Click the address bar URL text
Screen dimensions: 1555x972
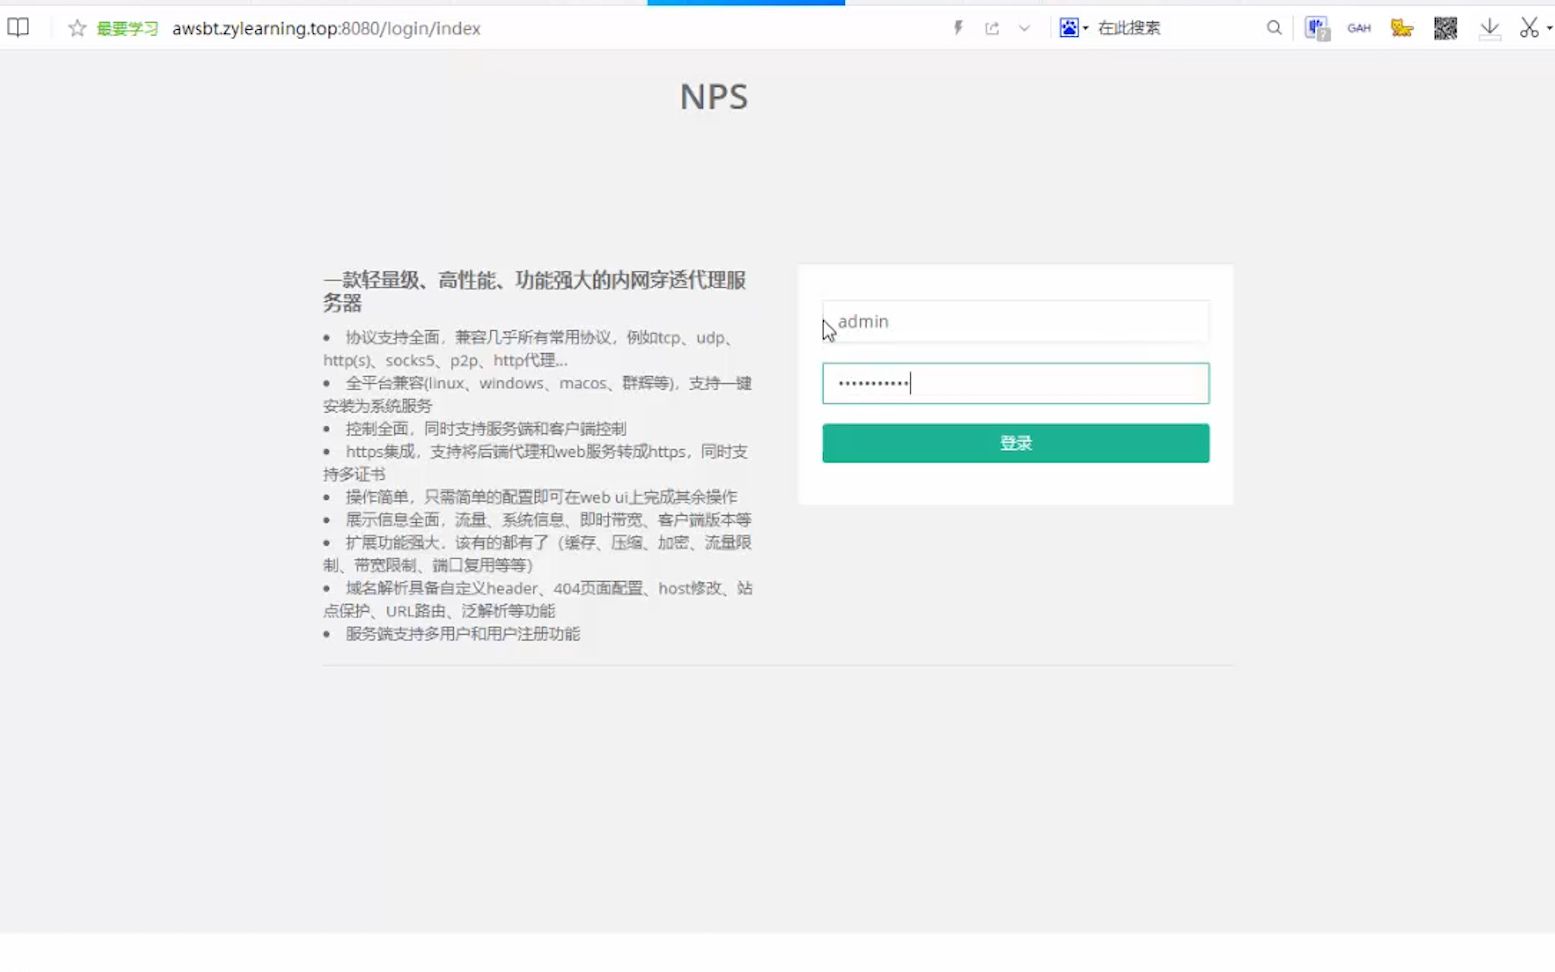point(326,28)
